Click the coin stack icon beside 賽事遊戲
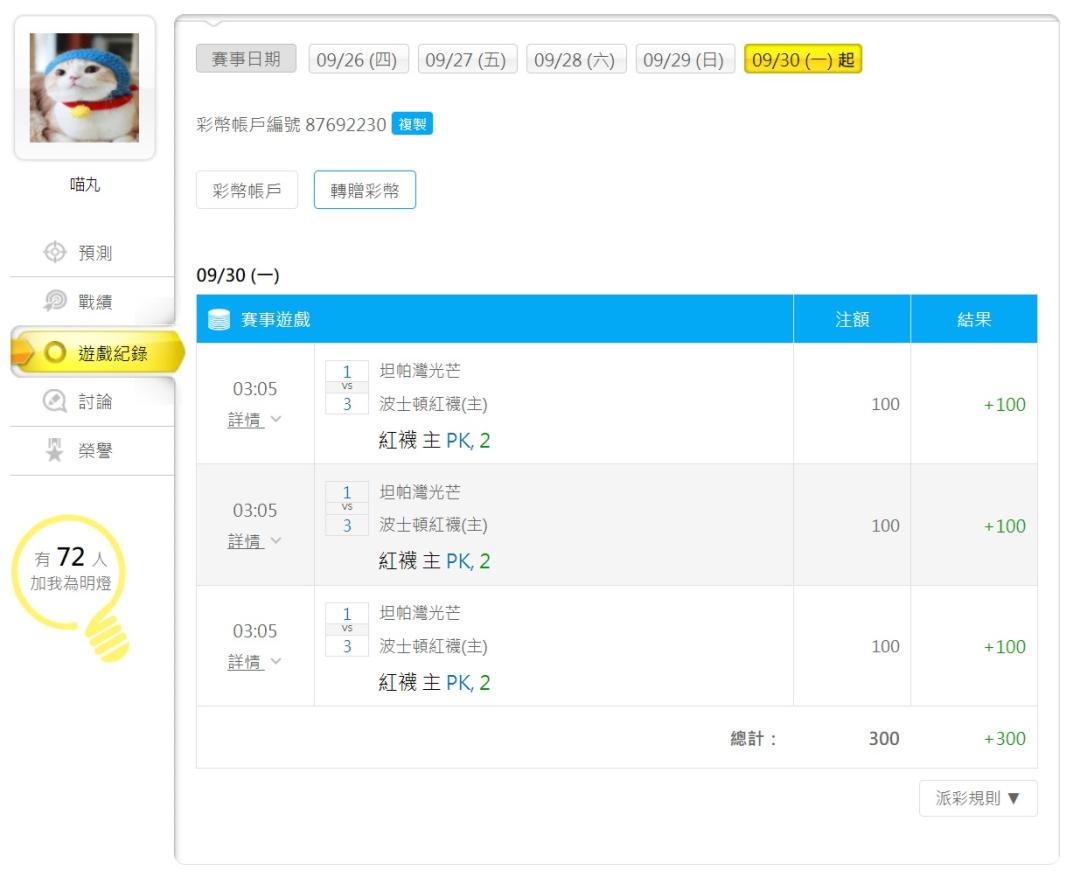 [219, 320]
